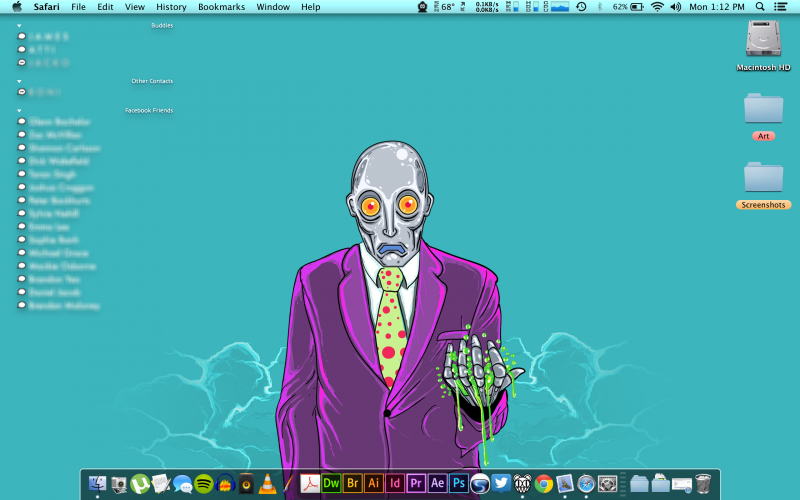Open the bear-face app in dock

tap(522, 484)
